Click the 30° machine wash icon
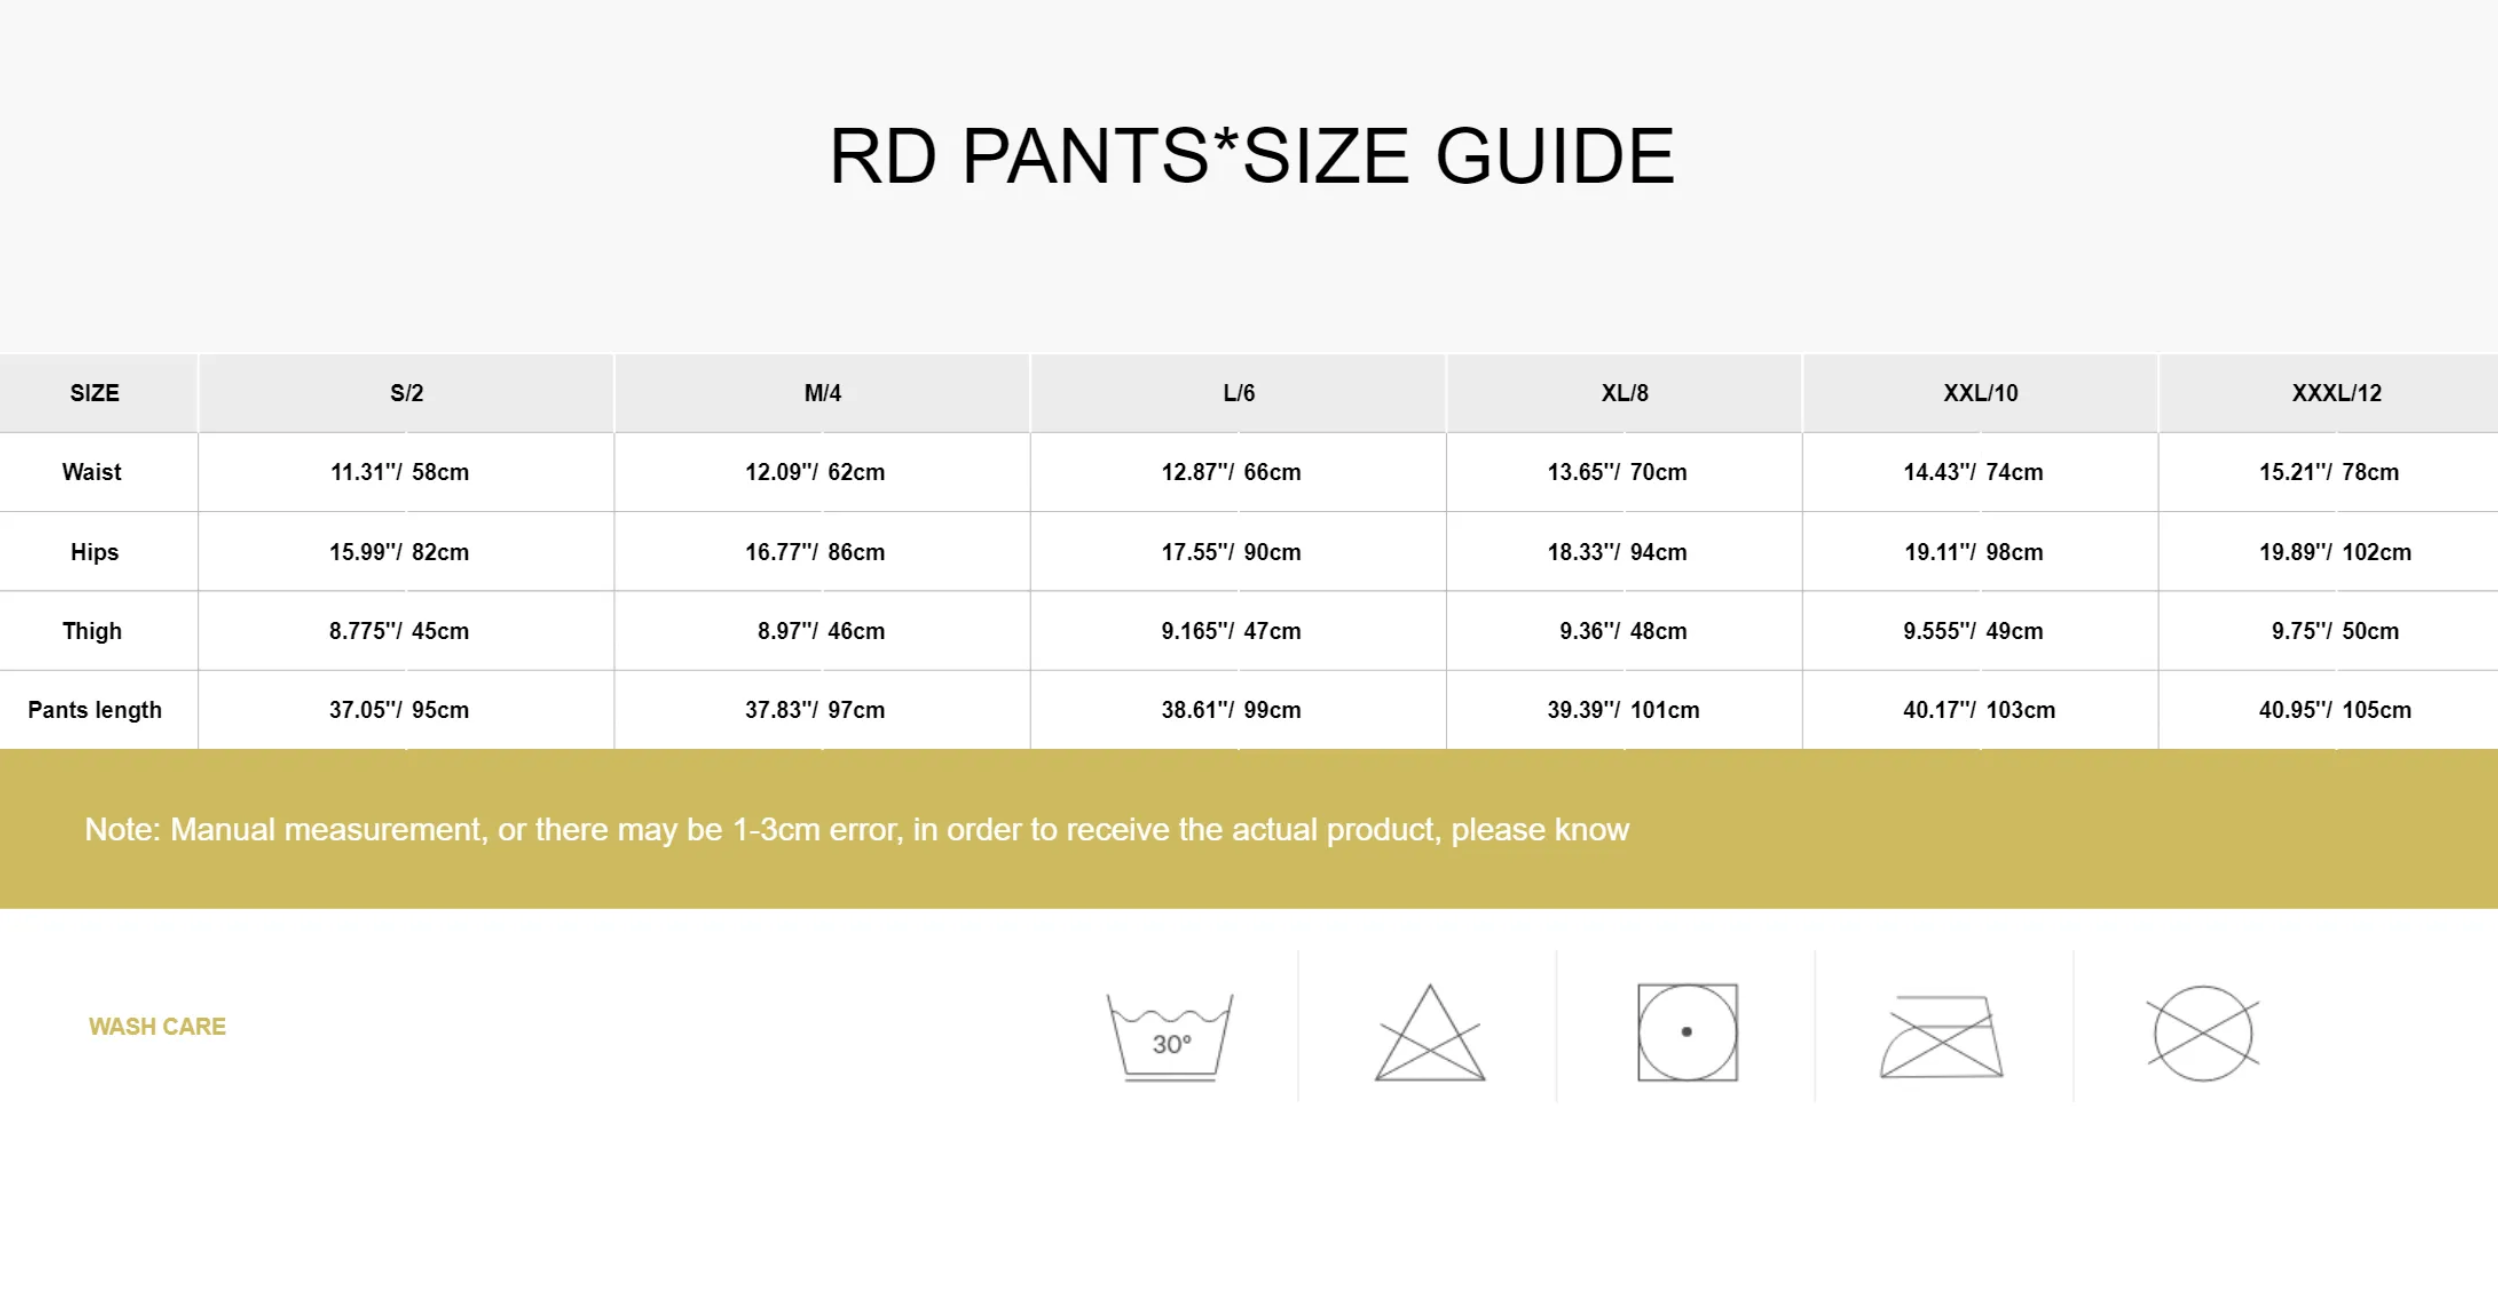Screen dimensions: 2498x1306 pos(1169,1036)
